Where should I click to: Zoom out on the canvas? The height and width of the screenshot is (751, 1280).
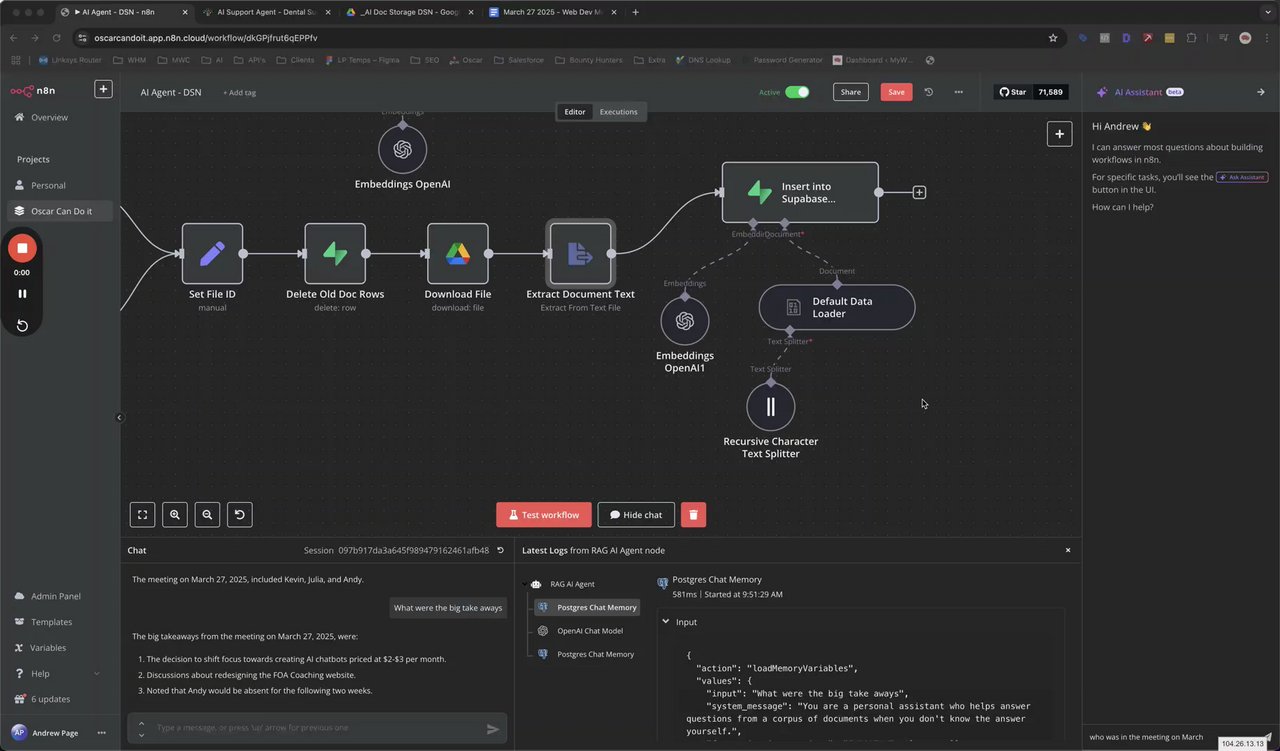pyautogui.click(x=207, y=515)
